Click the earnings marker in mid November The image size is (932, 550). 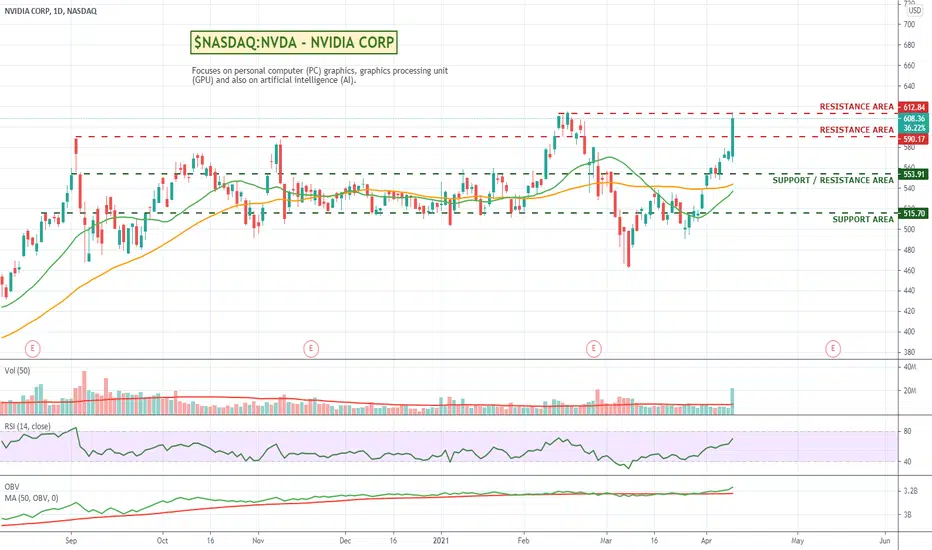tap(310, 348)
